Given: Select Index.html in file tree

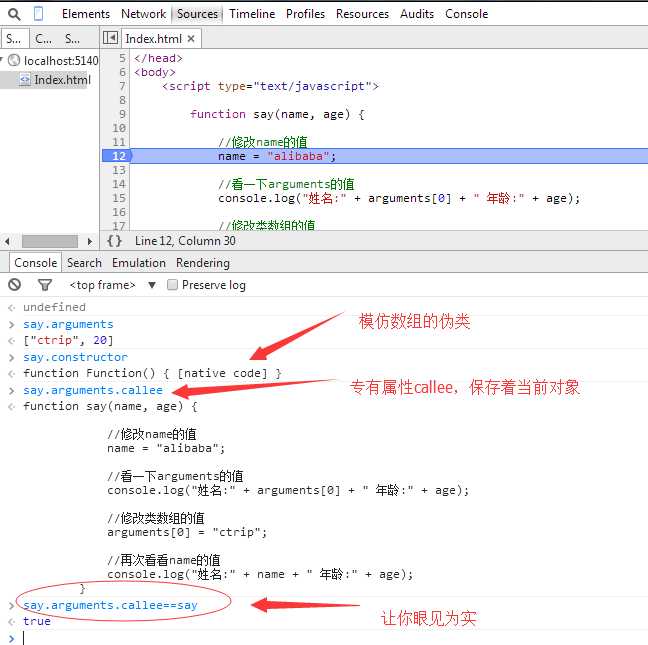Looking at the screenshot, I should point(62,80).
